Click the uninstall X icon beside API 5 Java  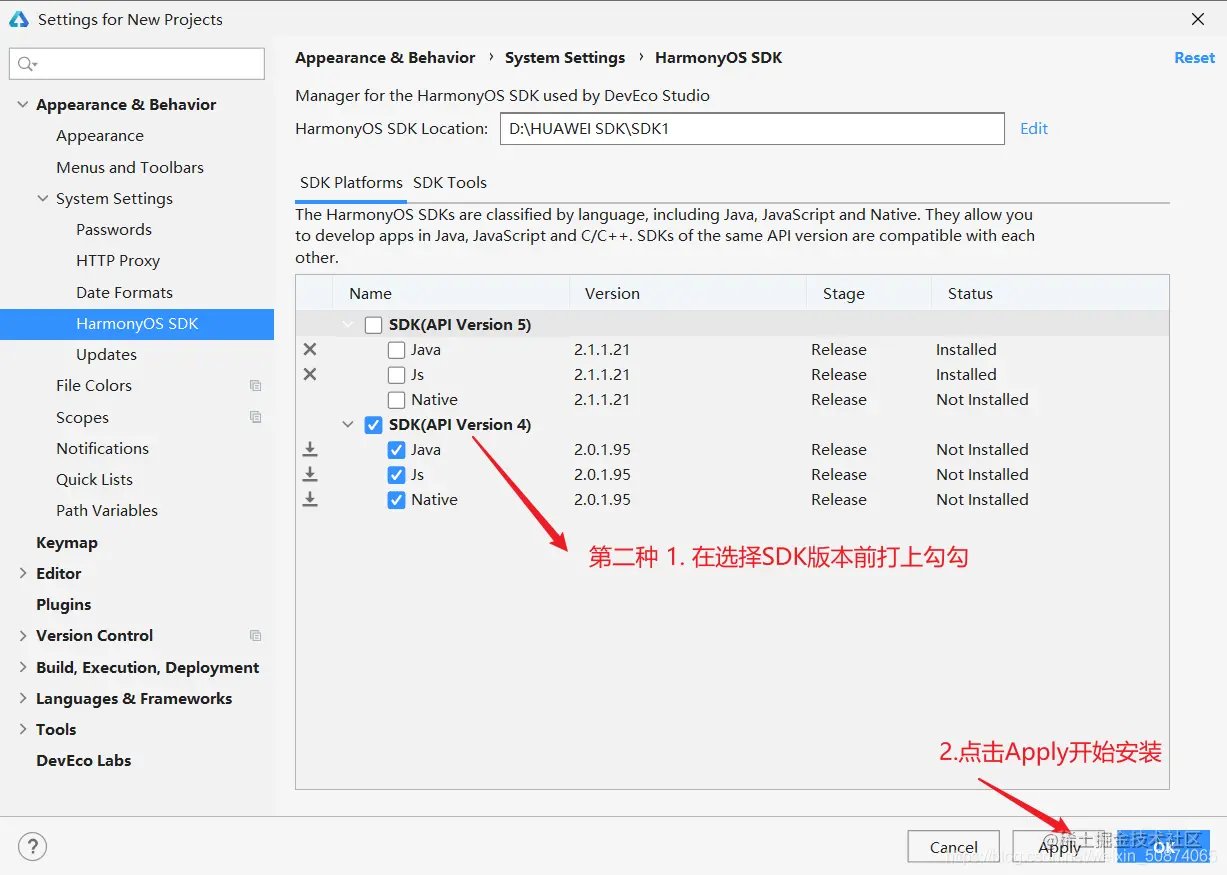tap(310, 349)
